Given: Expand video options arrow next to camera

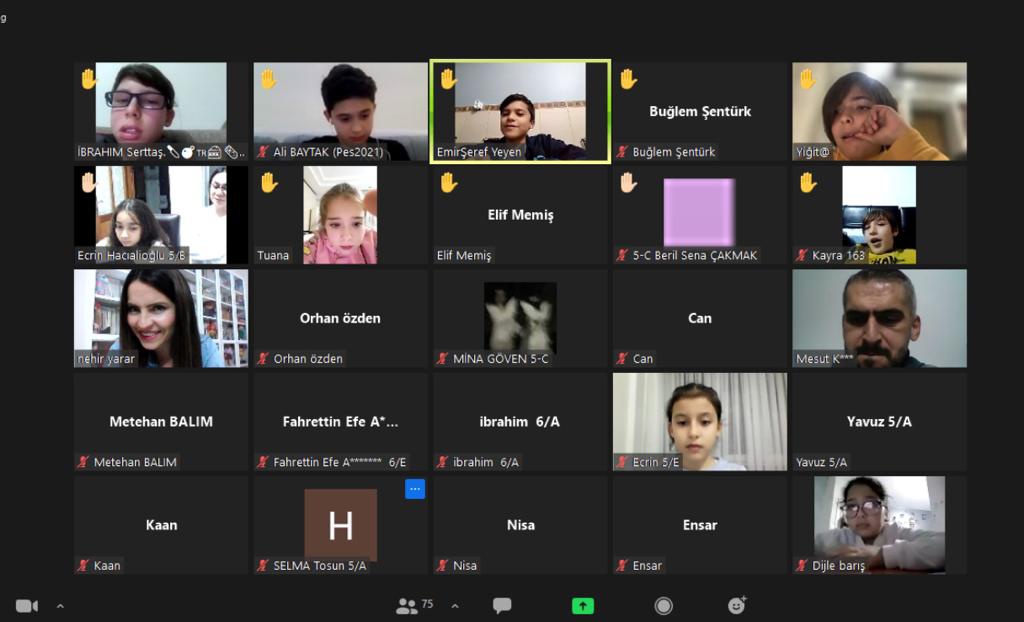Looking at the screenshot, I should [x=60, y=606].
